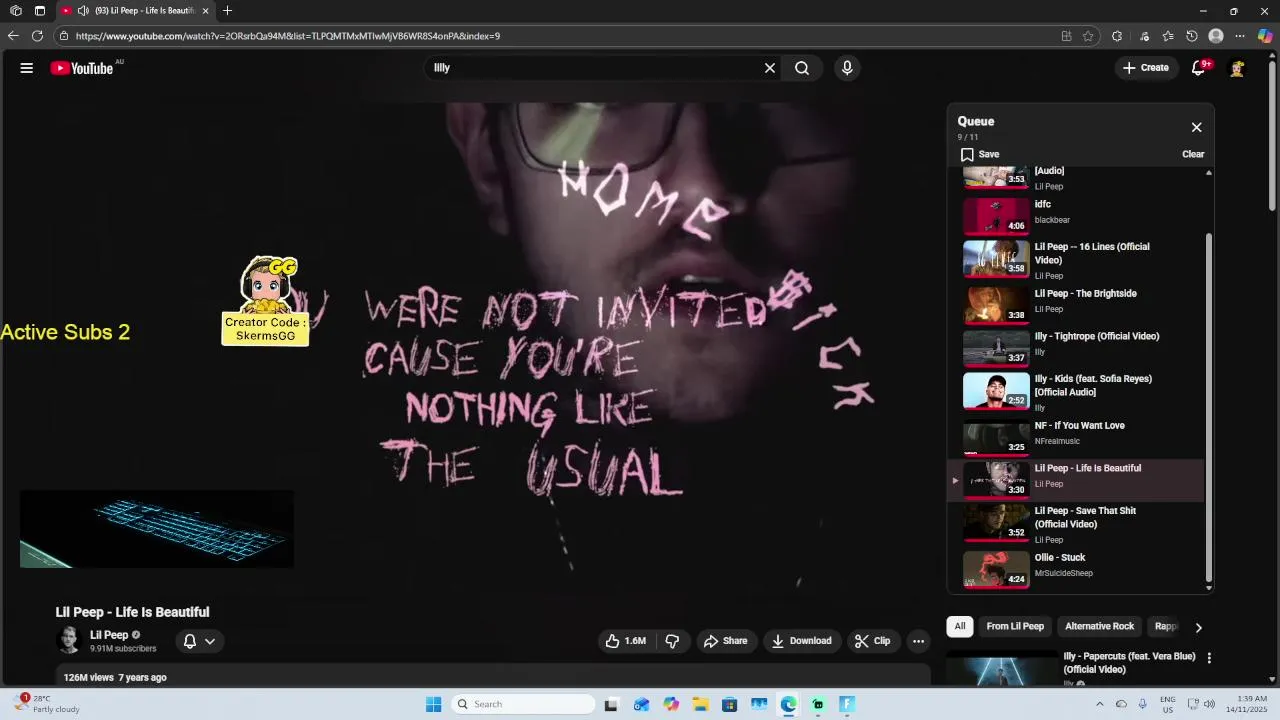
Task: Share the Life Is Beautiful video
Action: 725,641
